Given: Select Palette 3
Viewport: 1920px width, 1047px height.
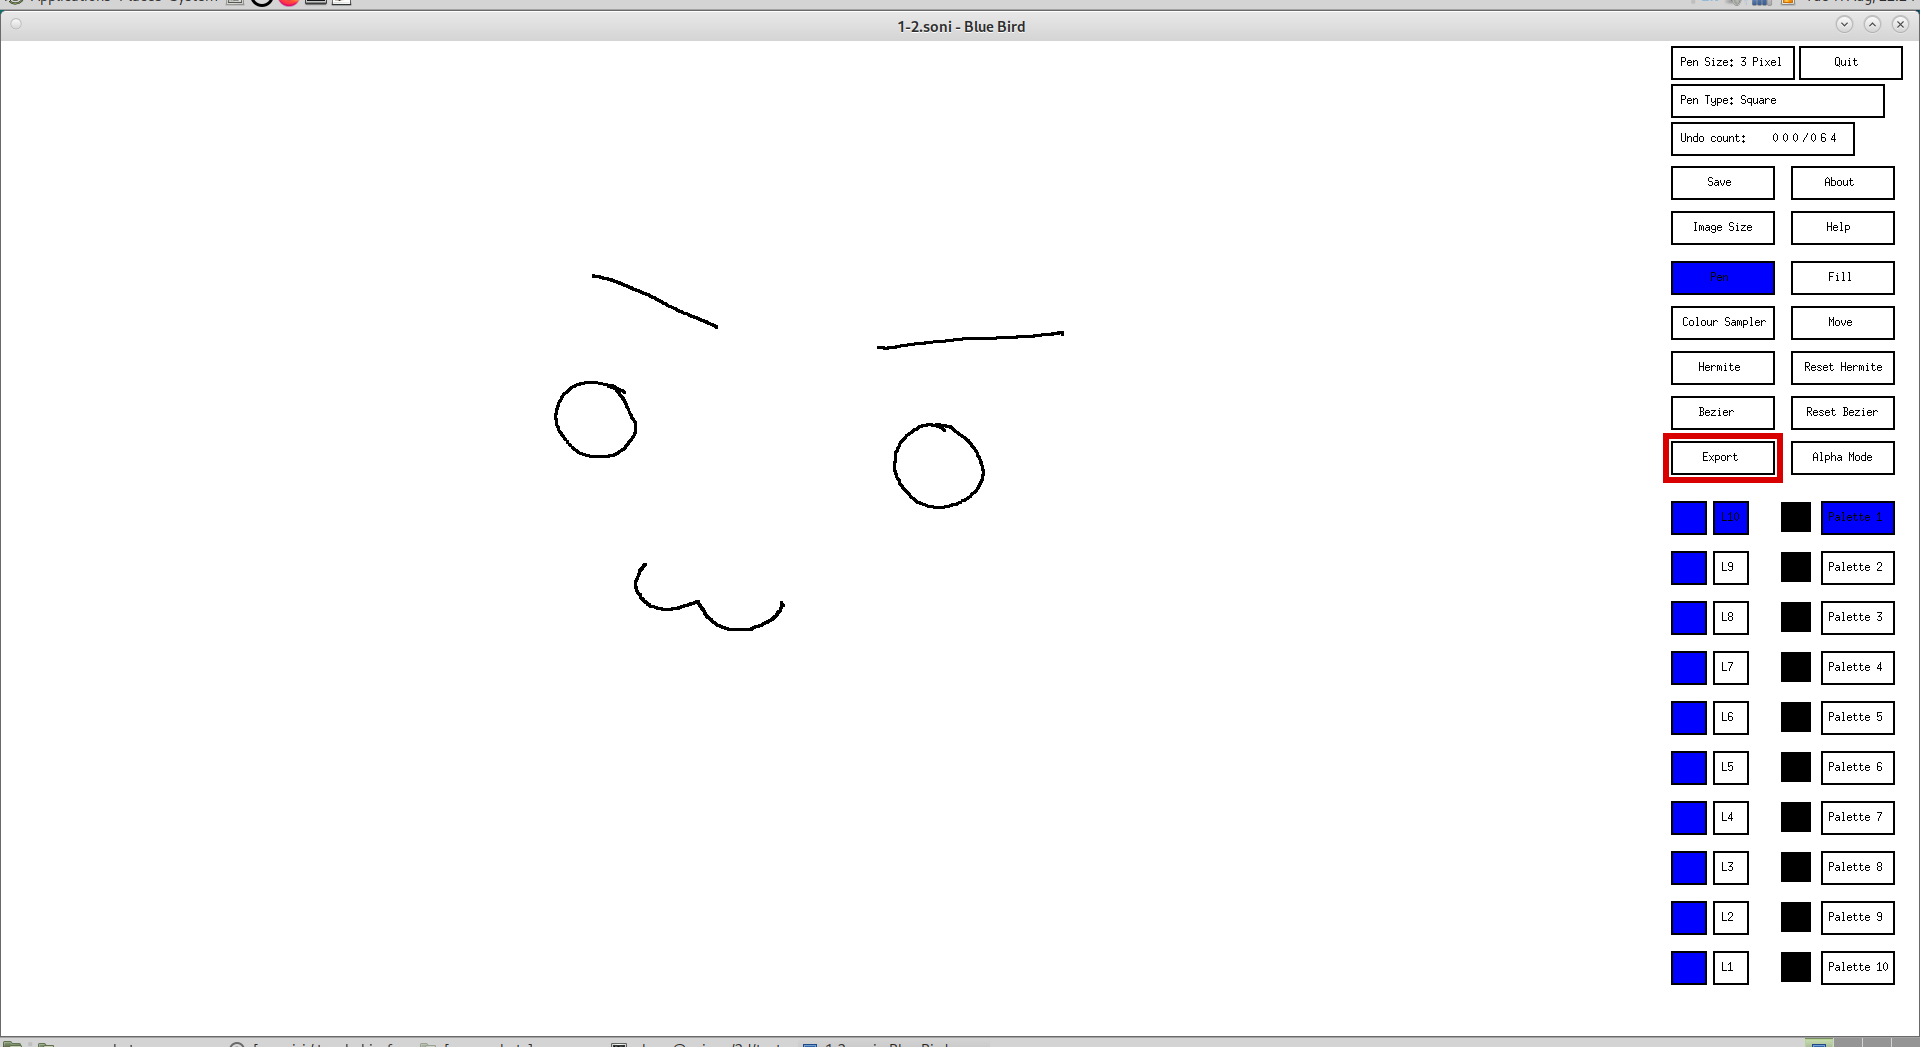Looking at the screenshot, I should tap(1857, 617).
